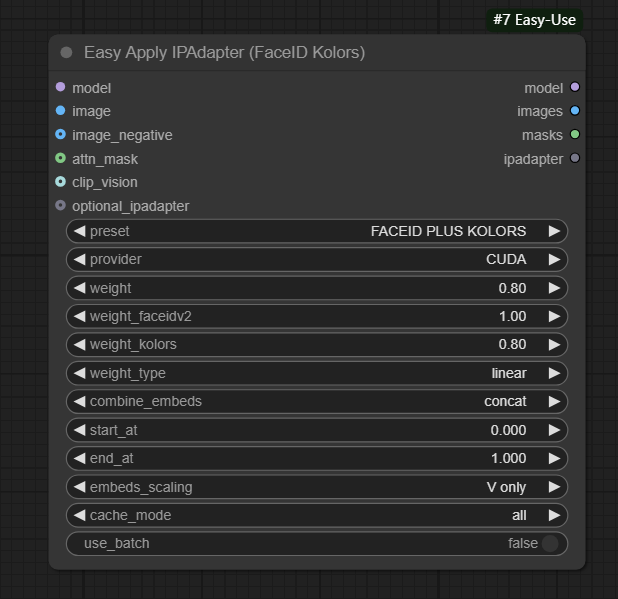618x599 pixels.
Task: Click the end_at value field
Action: coord(316,458)
